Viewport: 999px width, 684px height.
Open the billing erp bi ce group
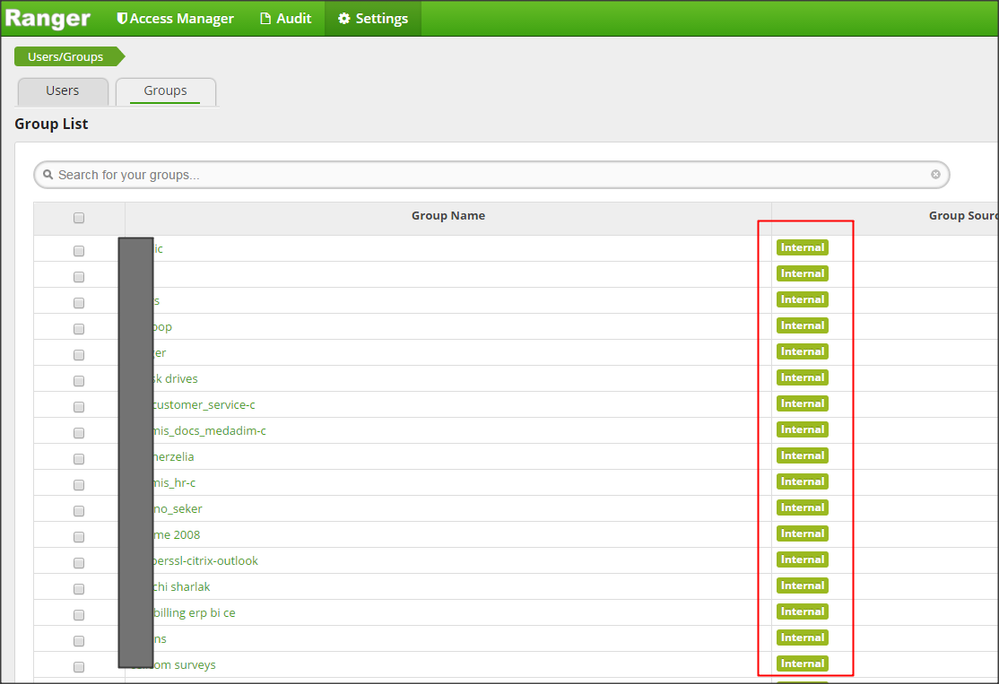click(194, 613)
